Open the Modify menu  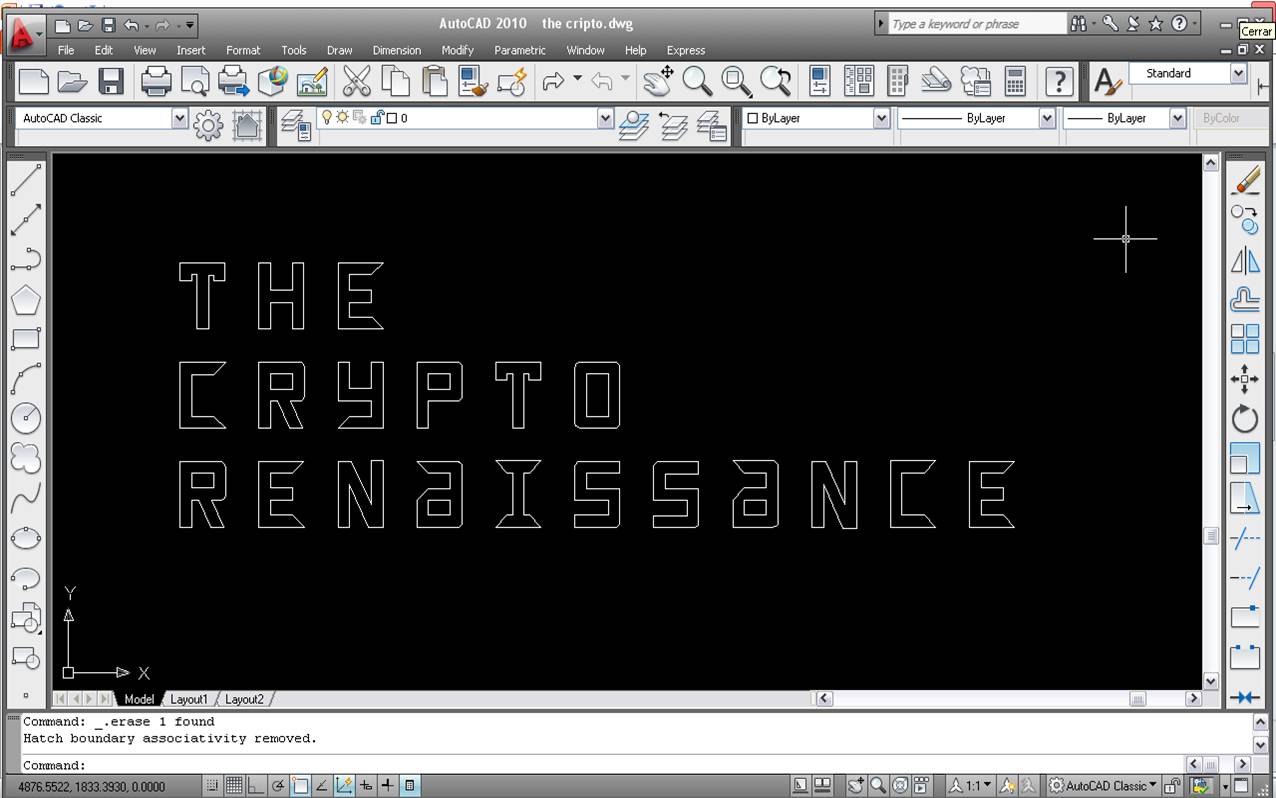pos(458,50)
